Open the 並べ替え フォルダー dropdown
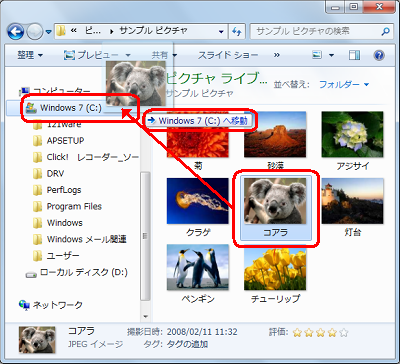 344,85
